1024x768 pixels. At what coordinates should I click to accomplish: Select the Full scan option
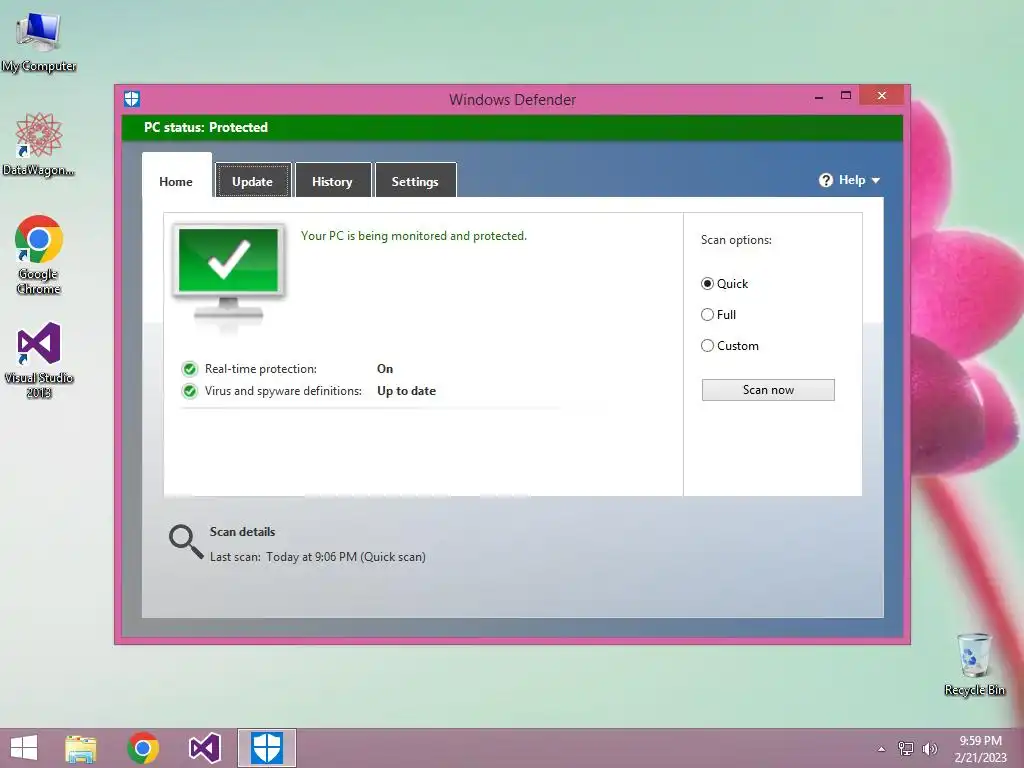click(x=718, y=315)
